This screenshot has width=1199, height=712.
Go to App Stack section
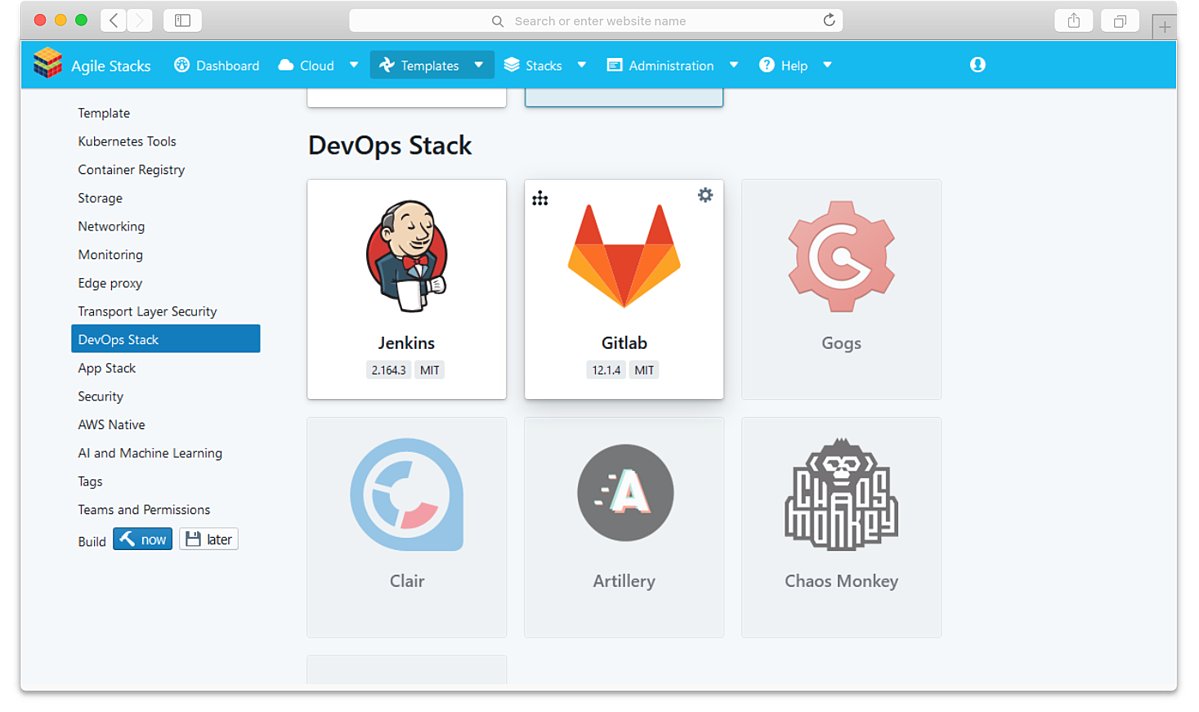107,368
